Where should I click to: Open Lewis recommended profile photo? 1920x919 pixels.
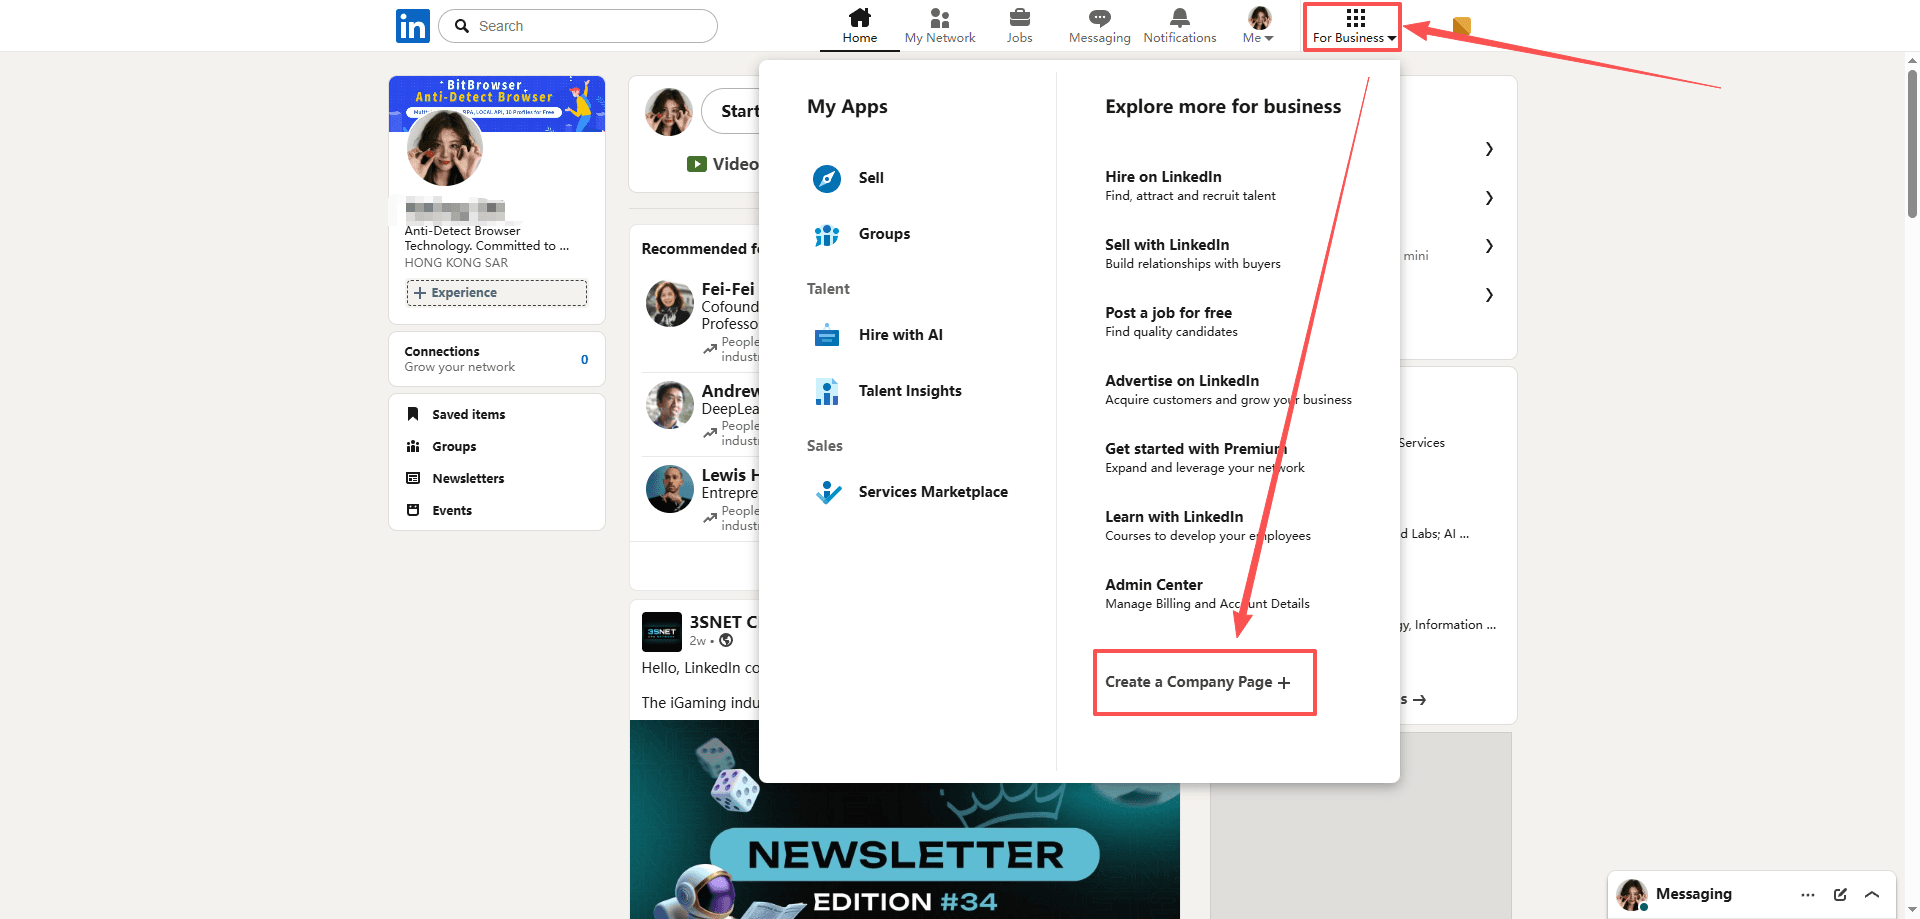[670, 489]
